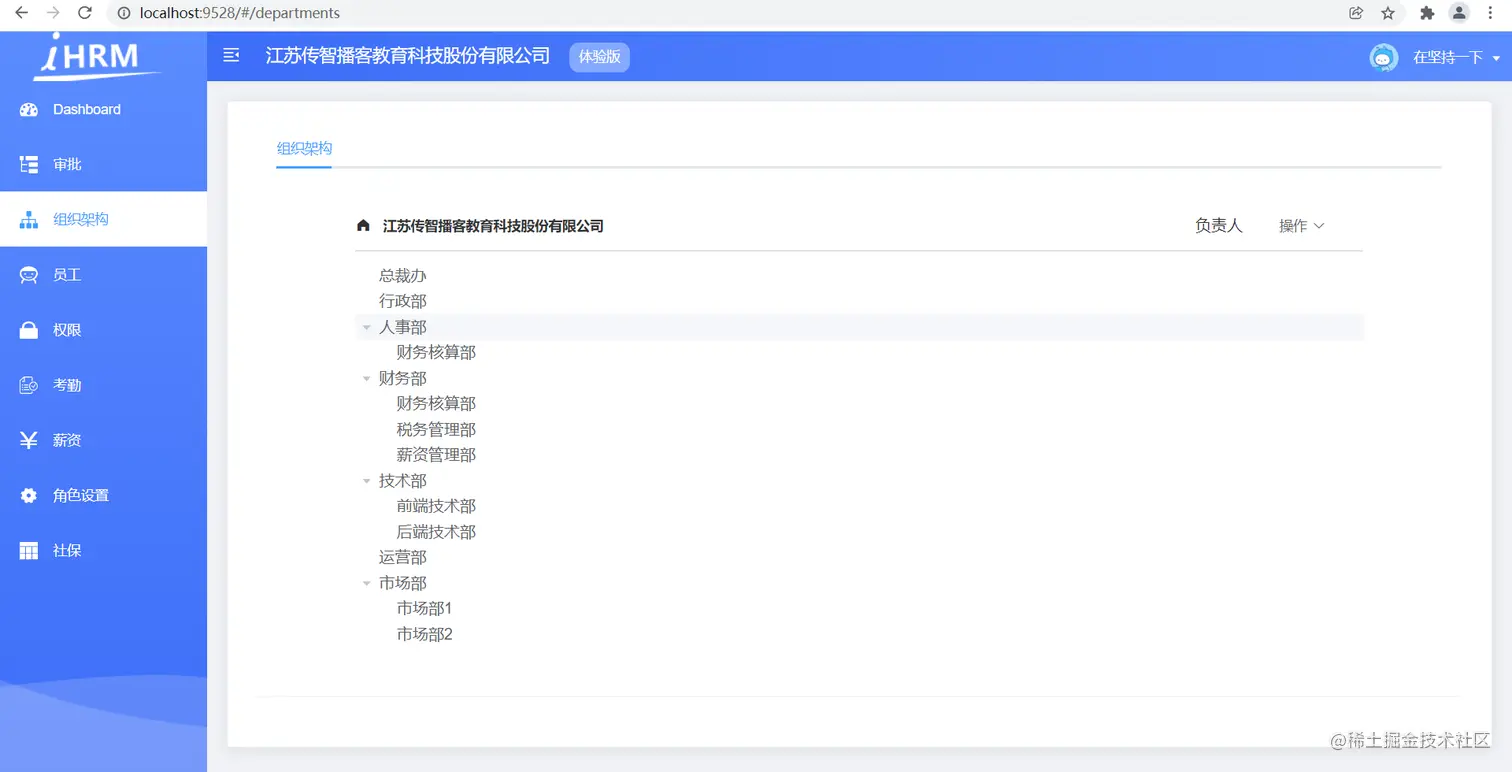Open the Dashboard menu item
This screenshot has width=1512, height=772.
(x=103, y=110)
